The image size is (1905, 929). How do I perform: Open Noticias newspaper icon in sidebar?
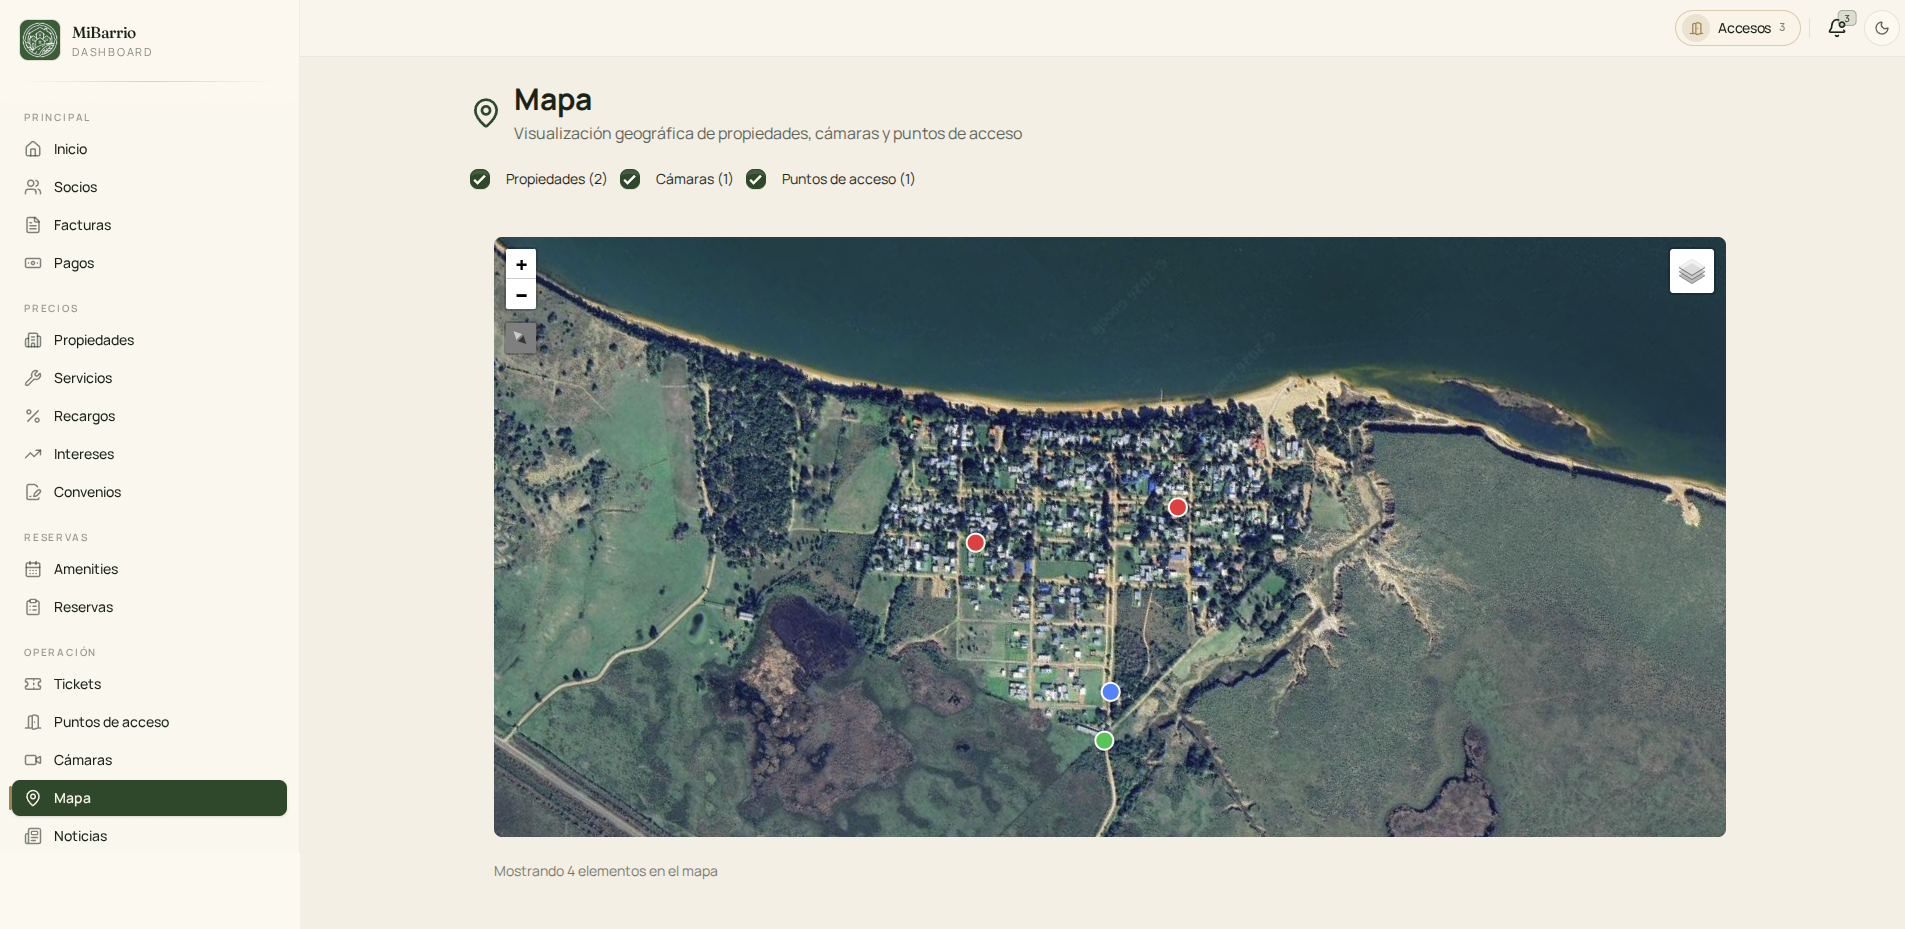point(33,836)
